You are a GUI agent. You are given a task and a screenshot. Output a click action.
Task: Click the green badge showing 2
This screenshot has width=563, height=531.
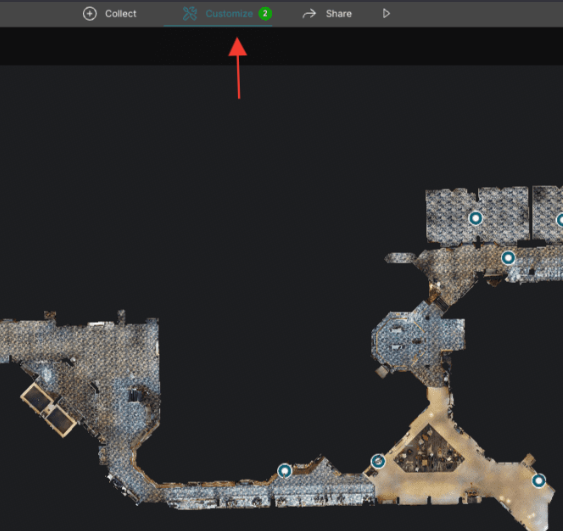(x=265, y=14)
